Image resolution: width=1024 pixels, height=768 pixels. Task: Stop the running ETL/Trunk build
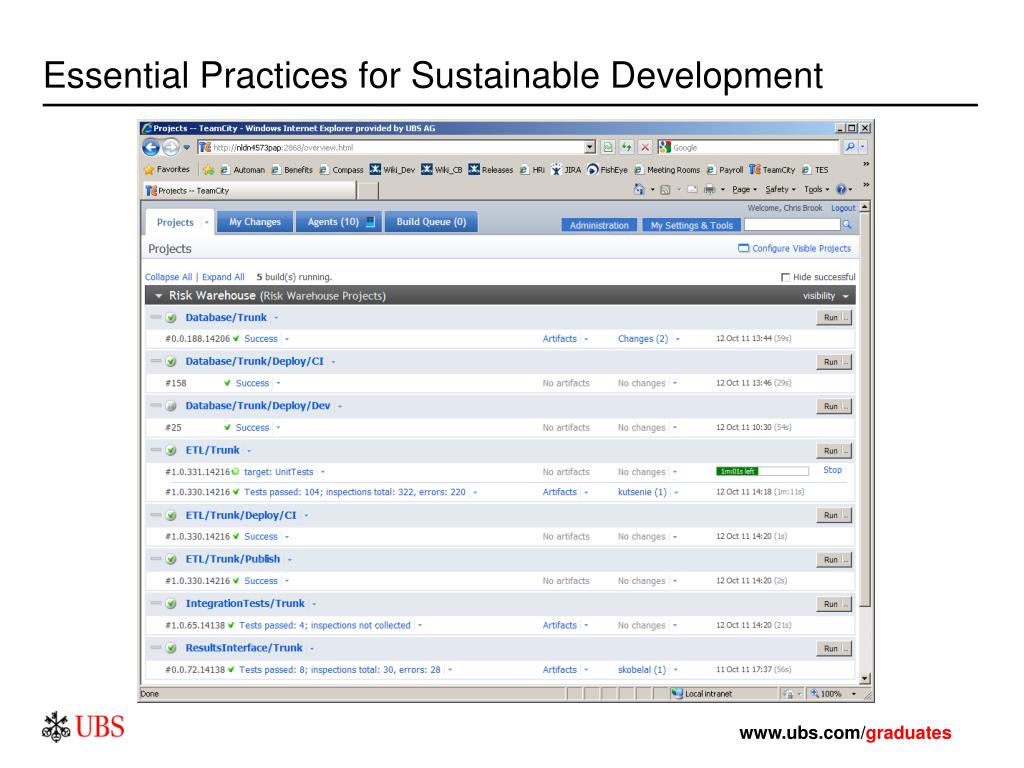click(833, 470)
